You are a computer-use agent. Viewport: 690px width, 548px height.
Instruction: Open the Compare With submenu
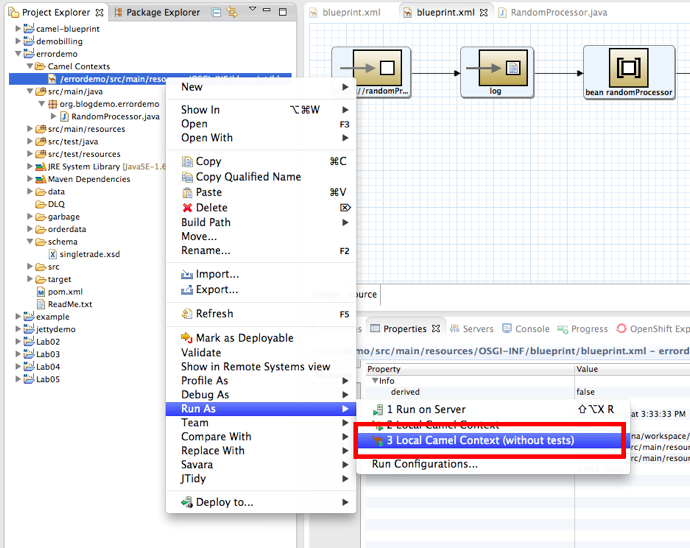pyautogui.click(x=261, y=437)
